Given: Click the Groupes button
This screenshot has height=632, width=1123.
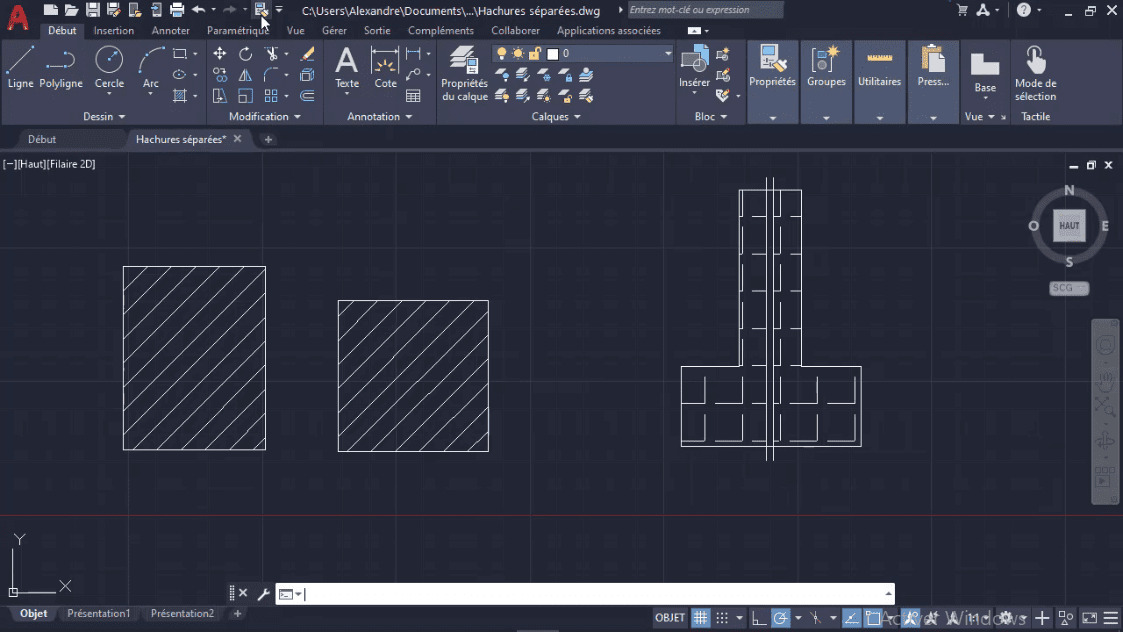Looking at the screenshot, I should (826, 70).
